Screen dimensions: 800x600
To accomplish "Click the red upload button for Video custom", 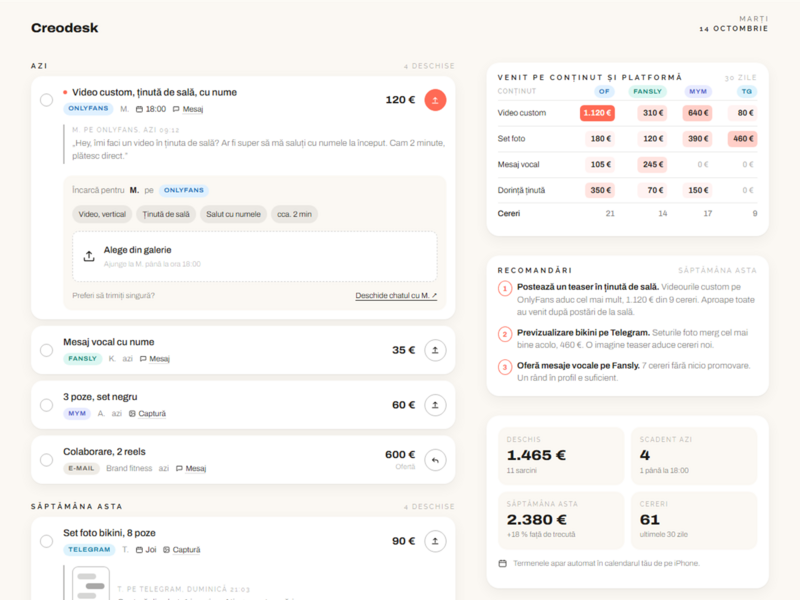I will (x=435, y=100).
